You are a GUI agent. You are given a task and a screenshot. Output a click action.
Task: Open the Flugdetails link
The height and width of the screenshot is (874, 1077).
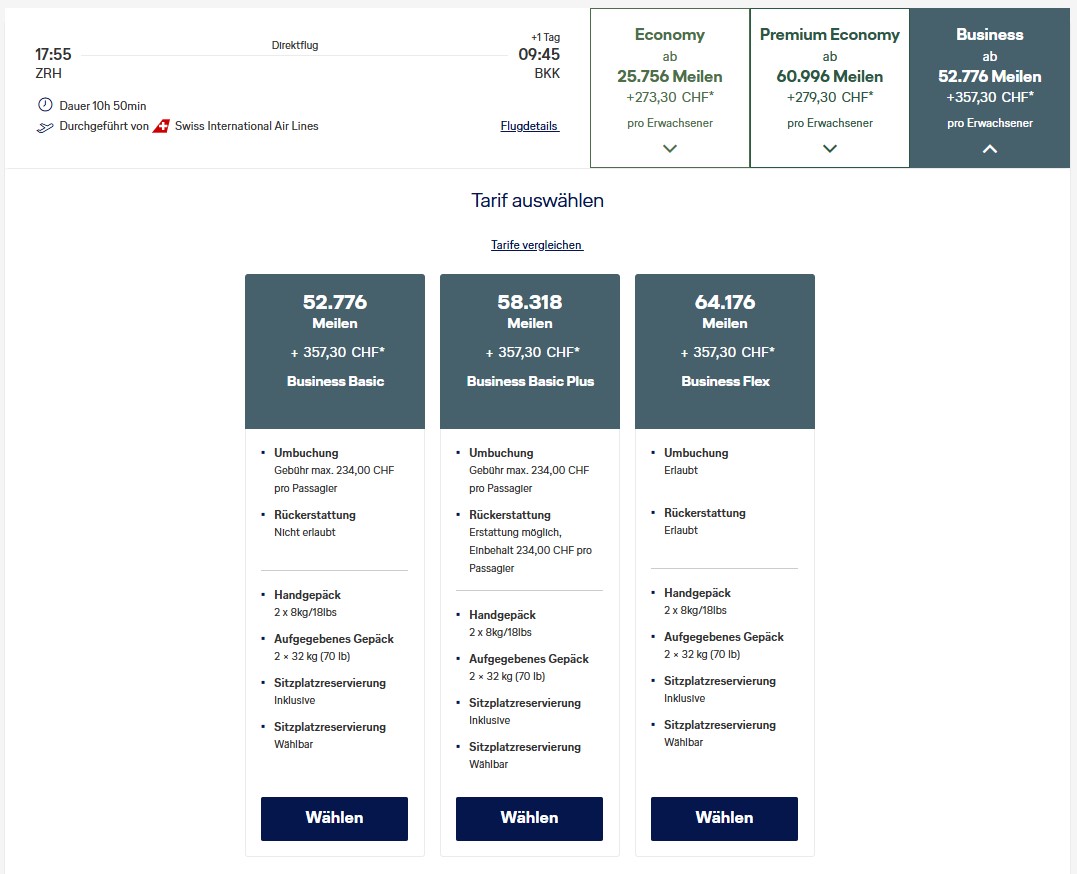point(530,126)
